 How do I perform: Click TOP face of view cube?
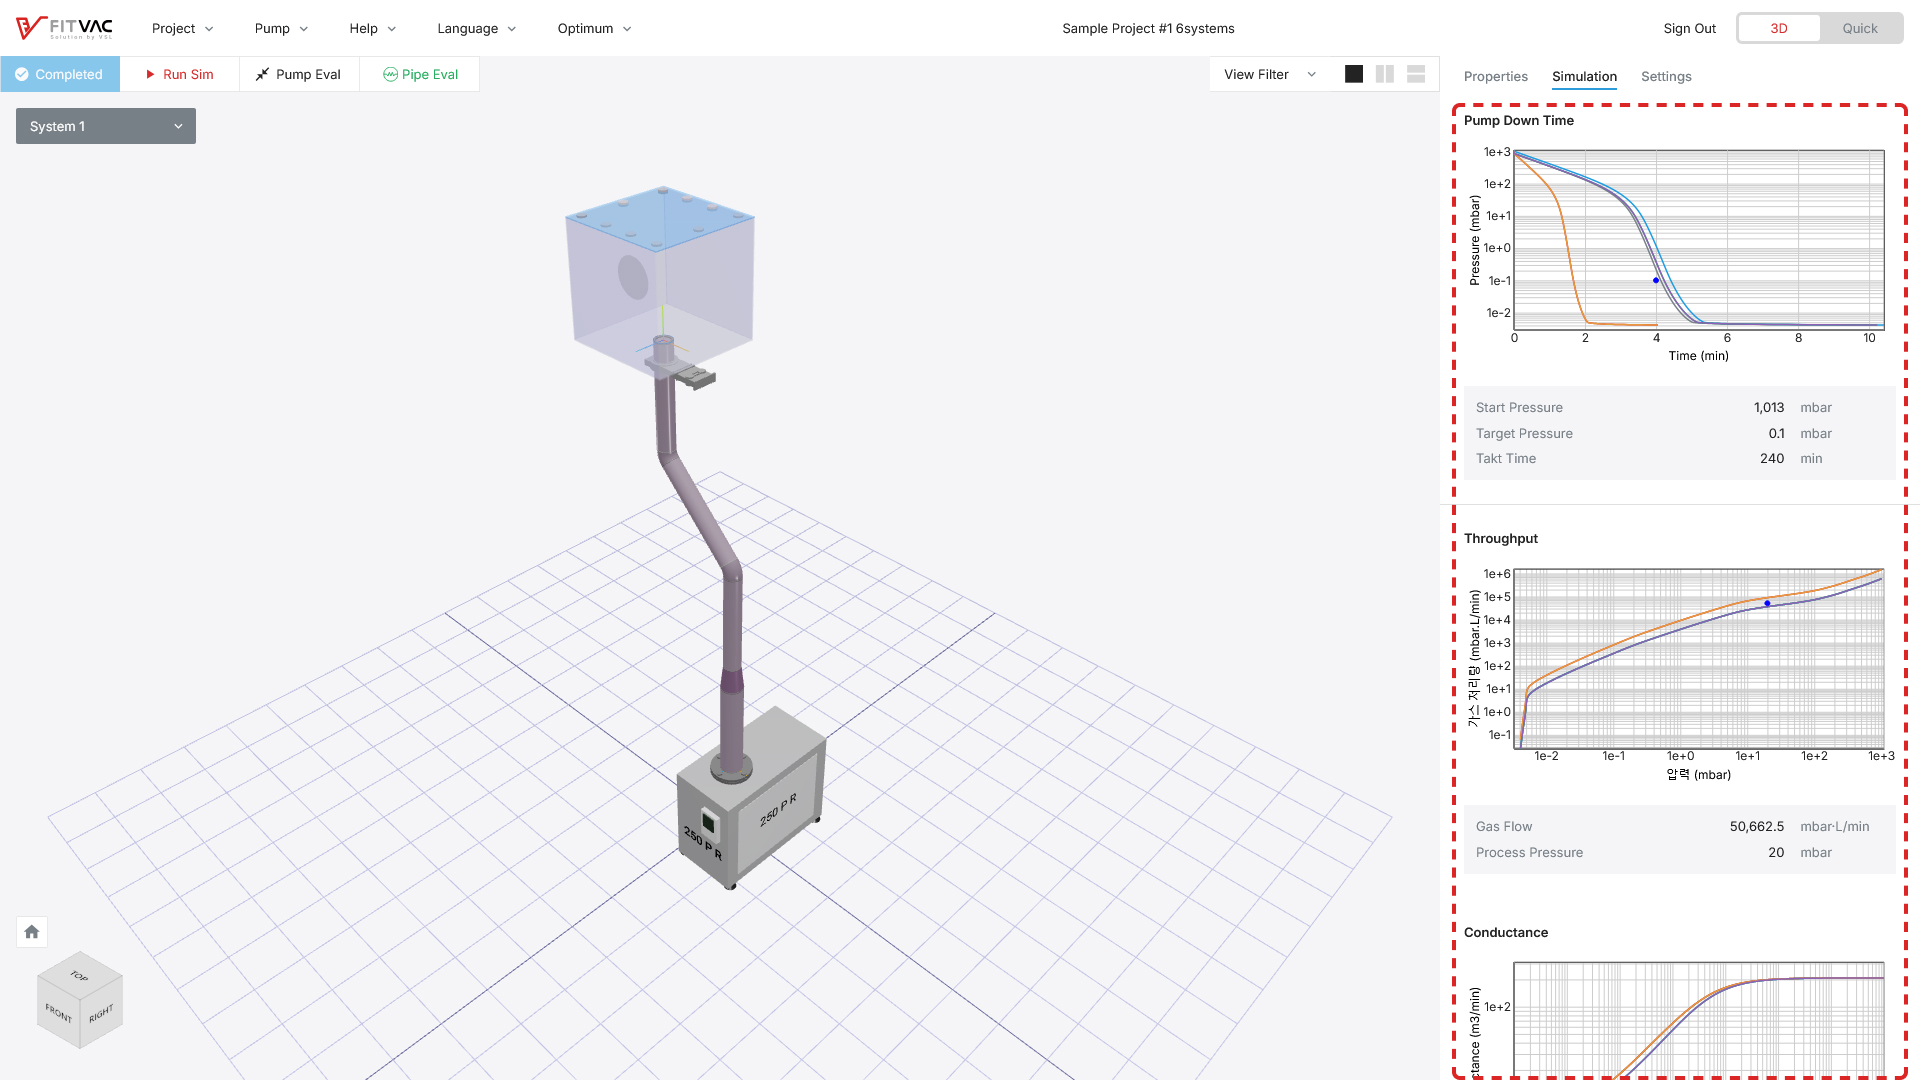click(x=79, y=976)
